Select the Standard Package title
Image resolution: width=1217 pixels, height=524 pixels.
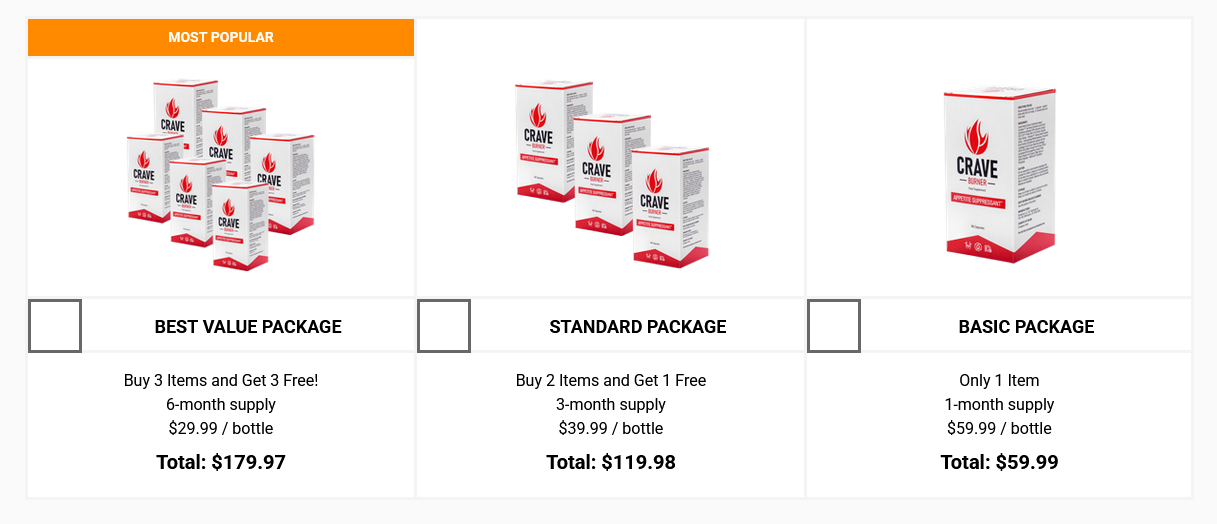pyautogui.click(x=638, y=327)
